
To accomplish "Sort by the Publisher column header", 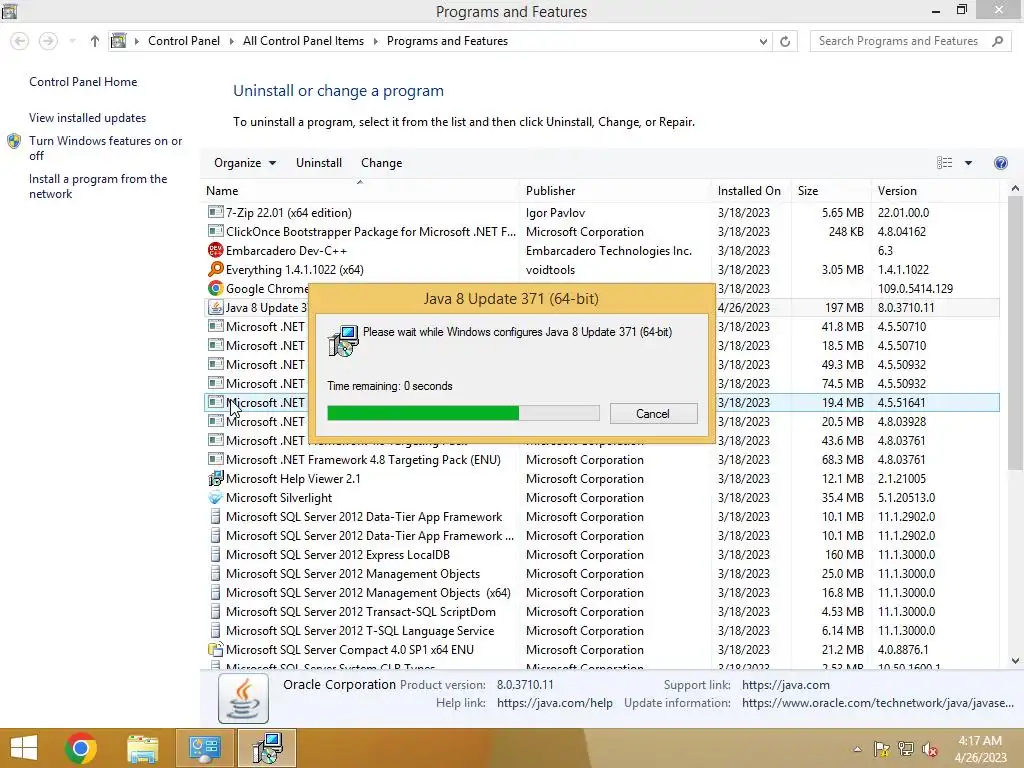I will pos(616,191).
